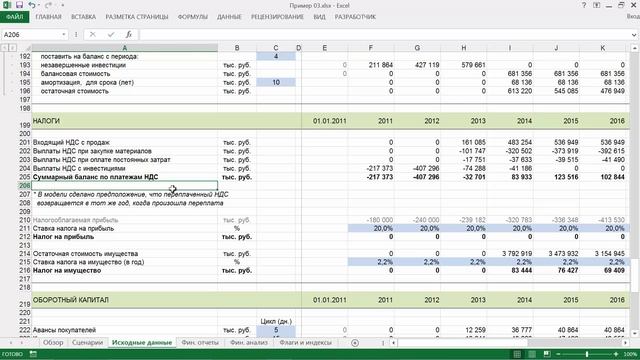Select cell 'Входящий НДС с продаж'
Screen dimensions: 640x360
(x=124, y=142)
